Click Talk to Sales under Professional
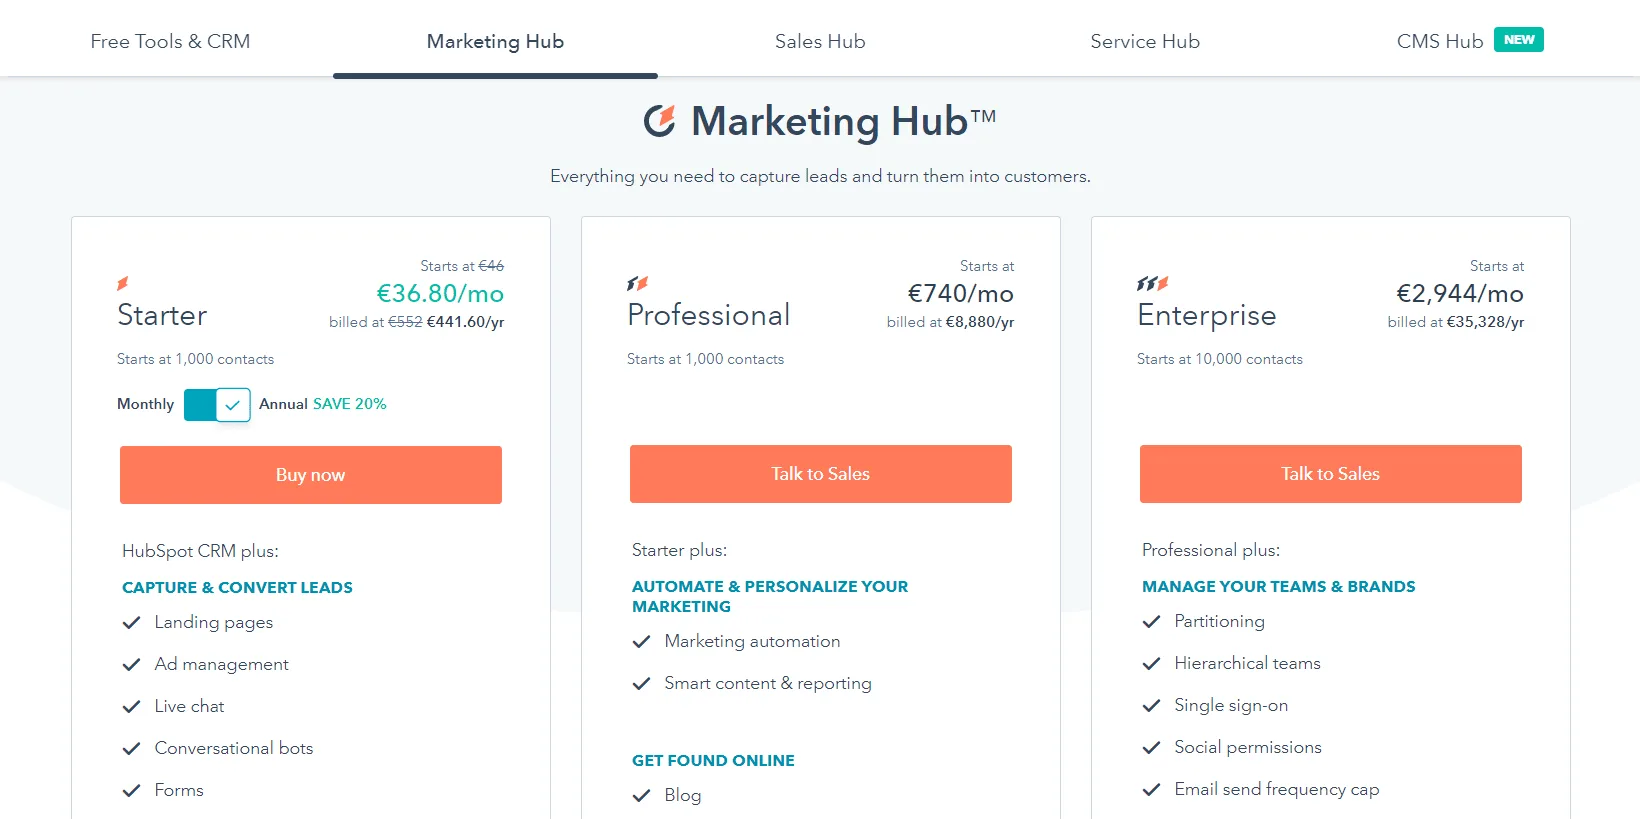The height and width of the screenshot is (819, 1640). (821, 474)
